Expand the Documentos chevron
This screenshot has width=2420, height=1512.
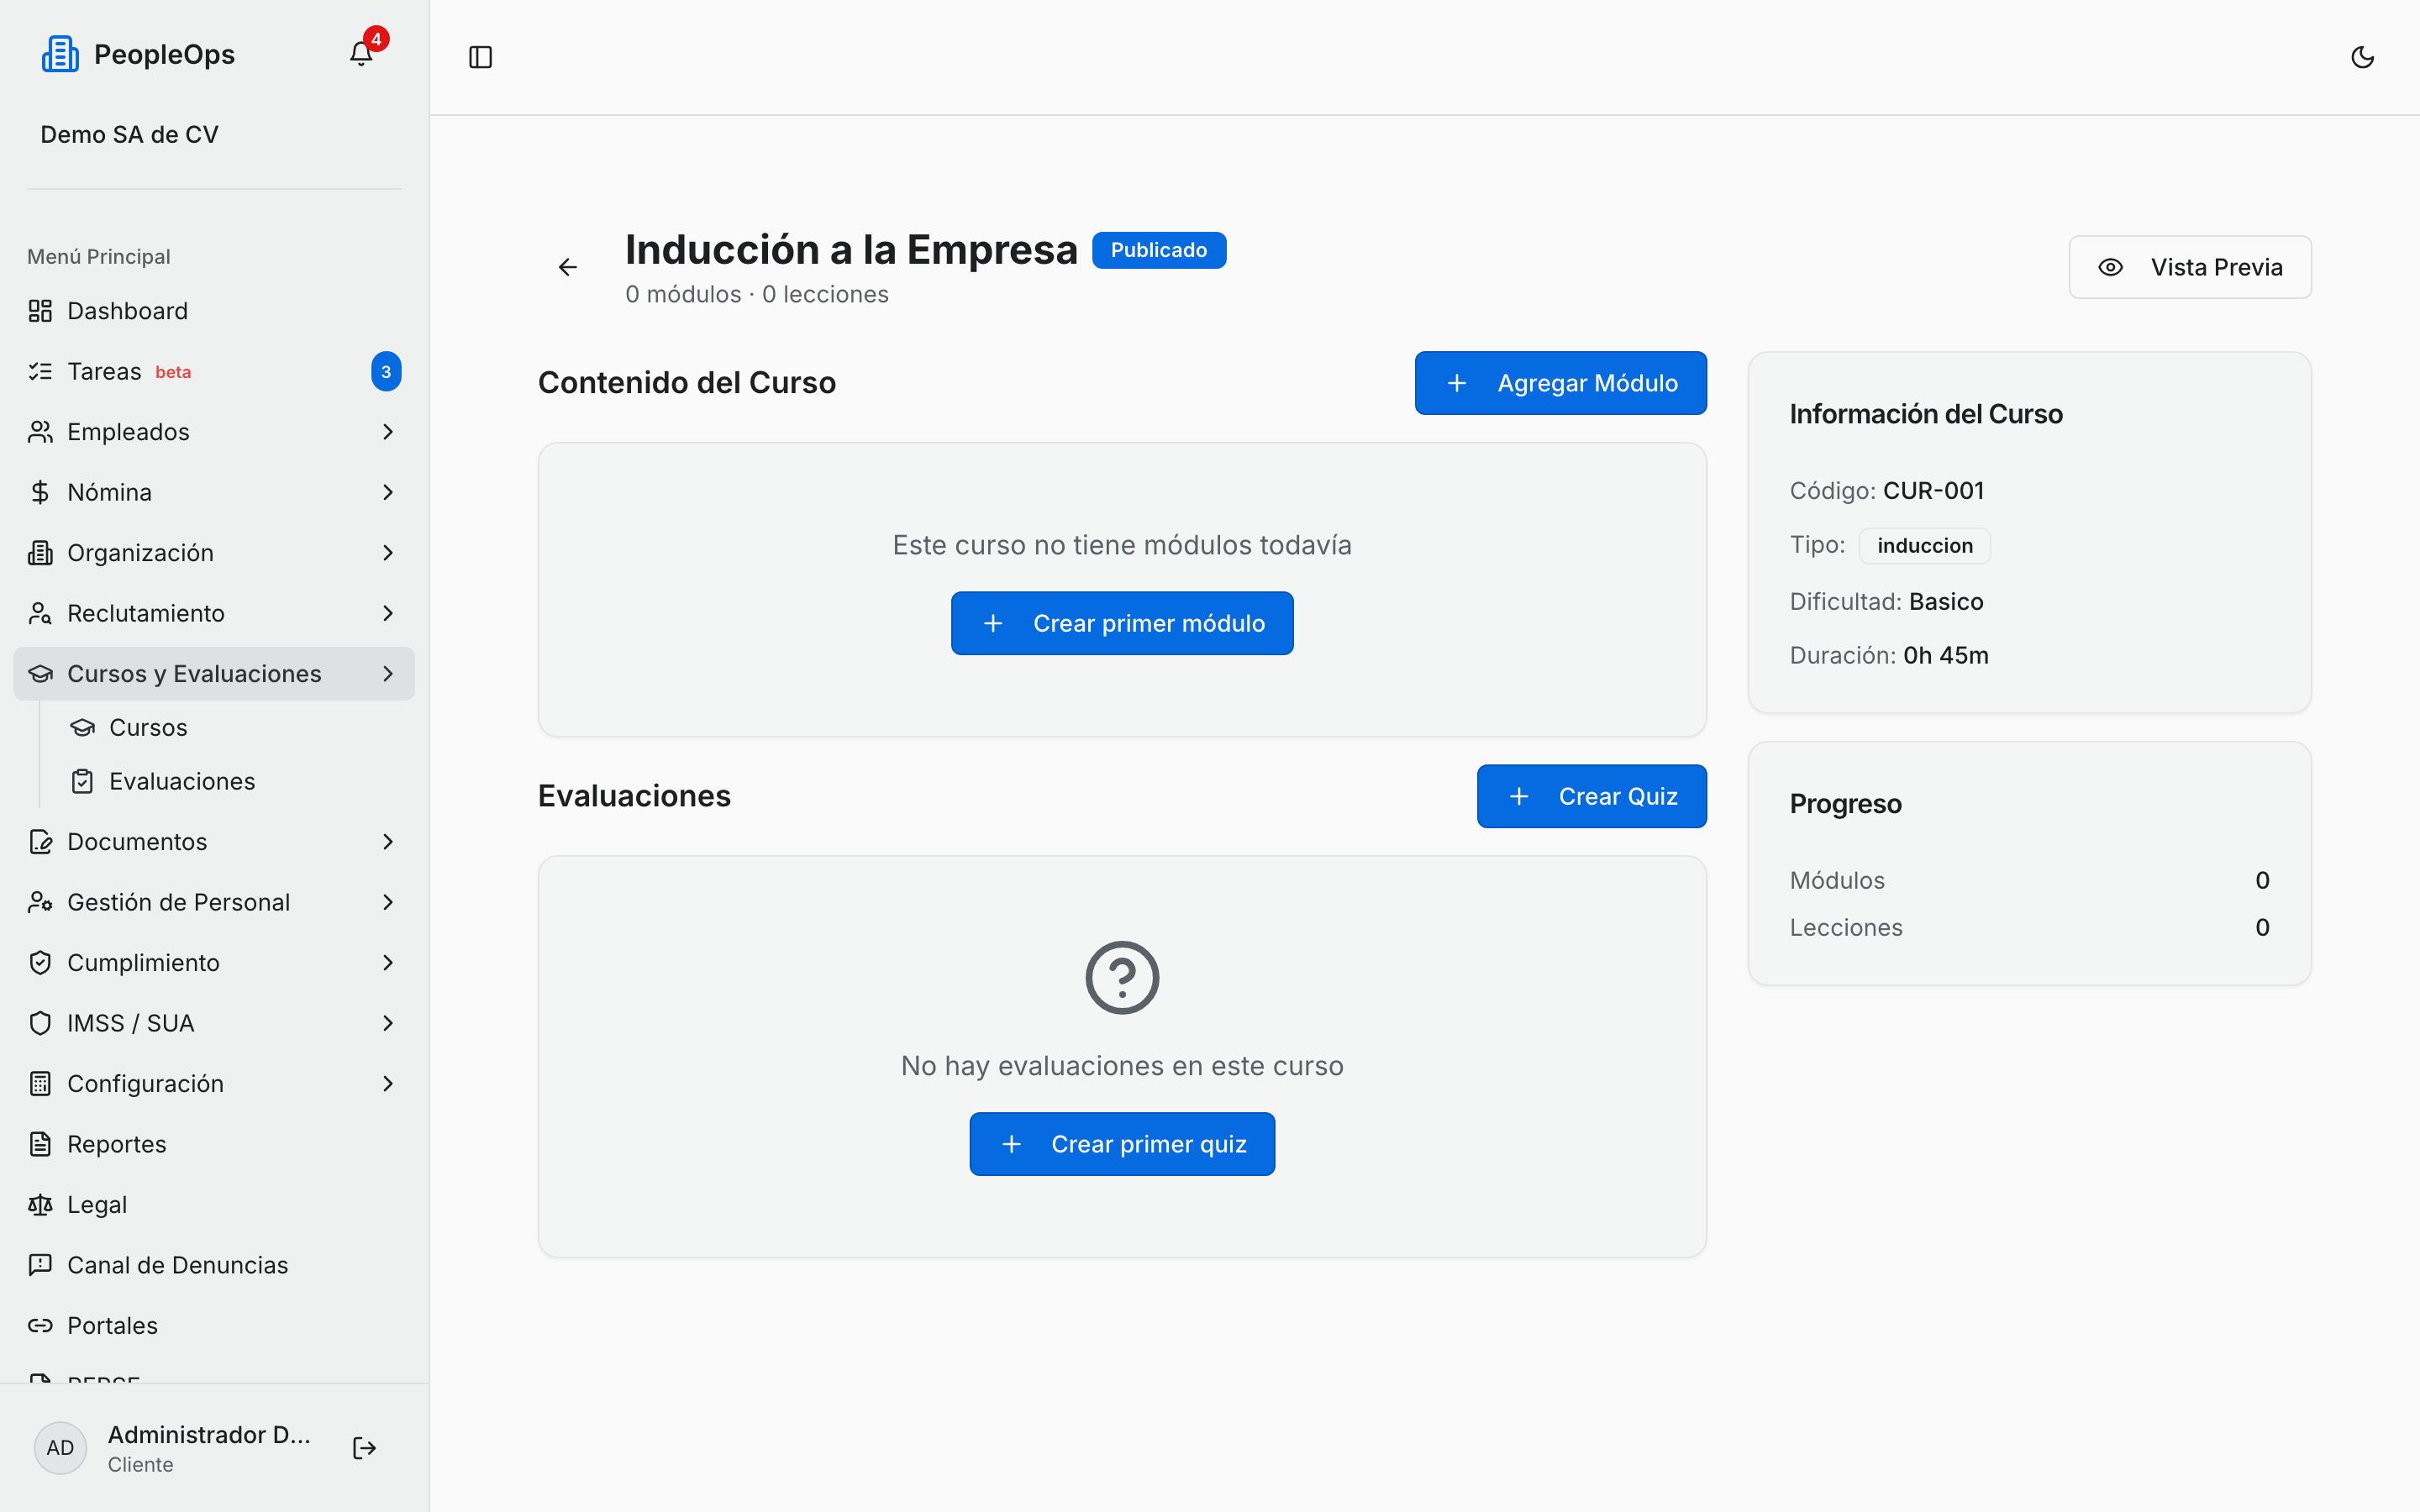click(388, 842)
